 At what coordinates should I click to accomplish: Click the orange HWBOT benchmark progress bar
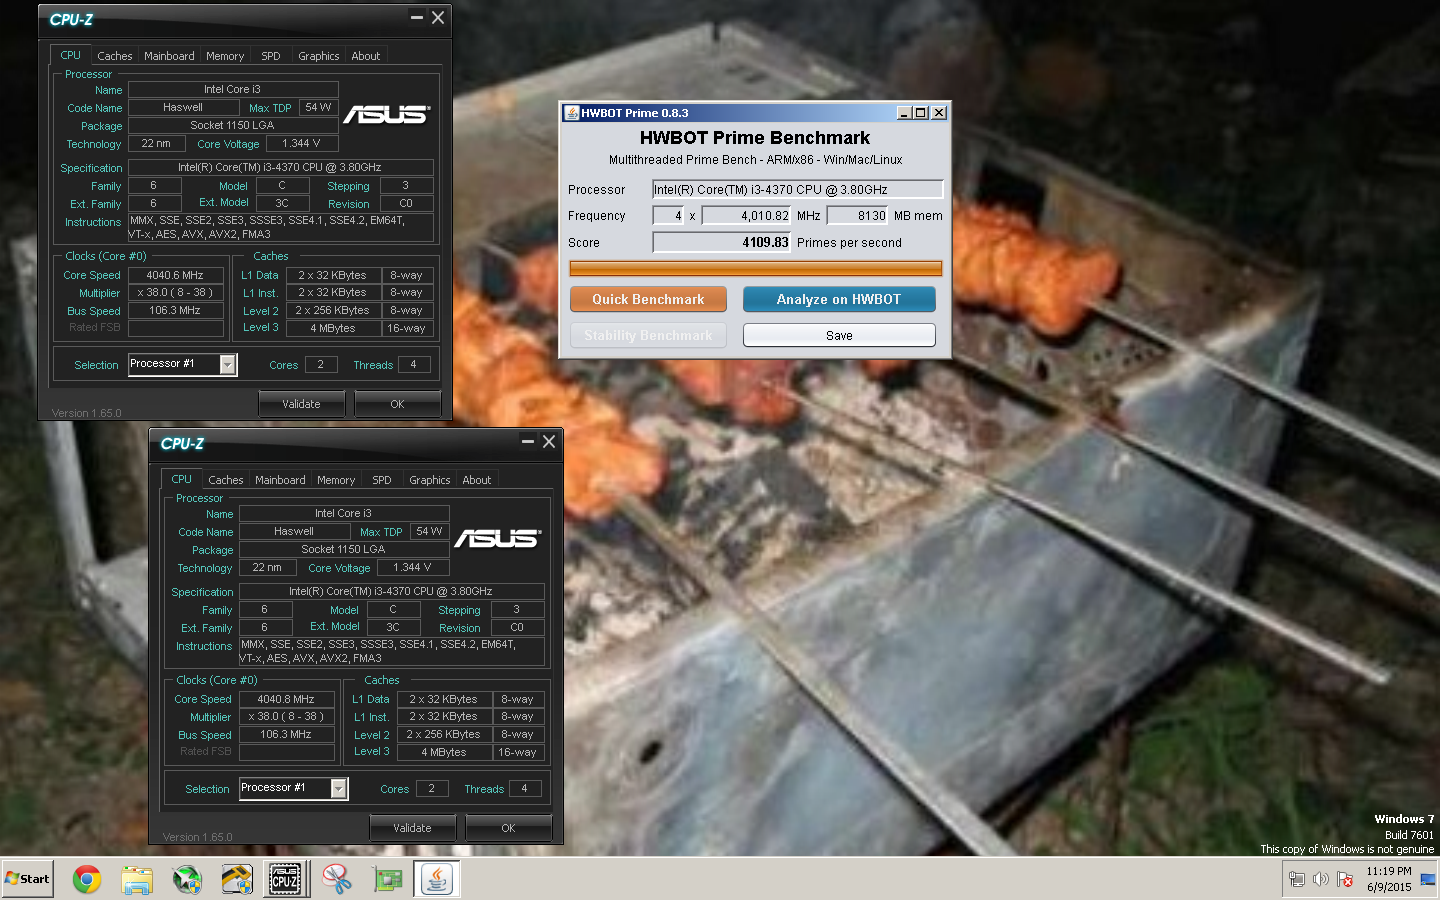[756, 268]
